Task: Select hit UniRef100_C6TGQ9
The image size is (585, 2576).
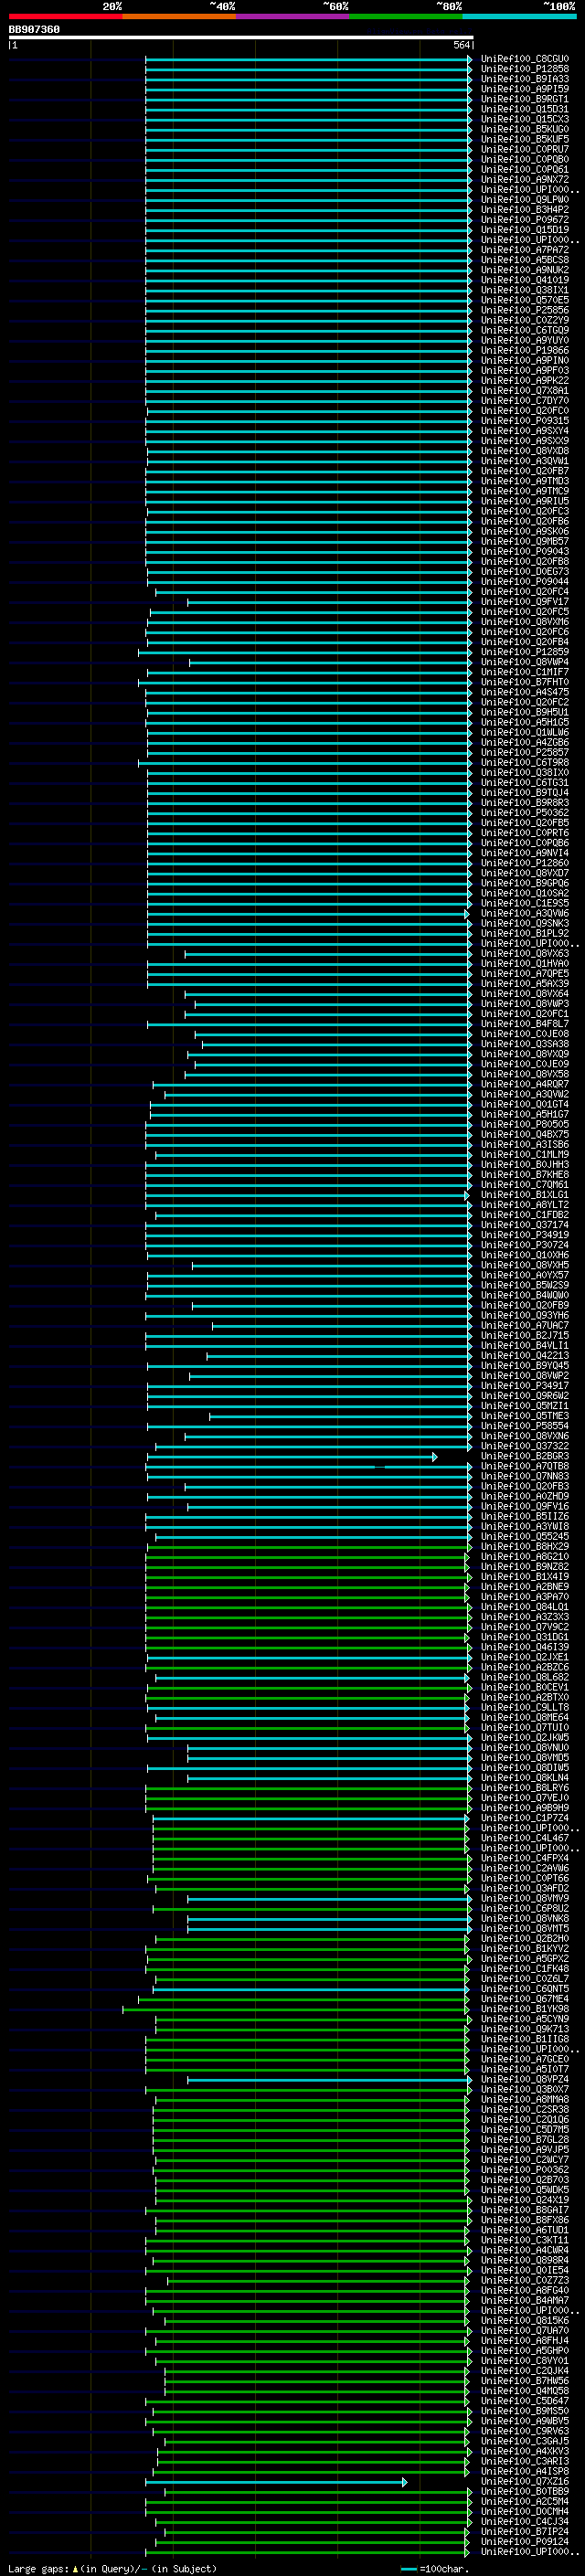Action: (x=524, y=330)
